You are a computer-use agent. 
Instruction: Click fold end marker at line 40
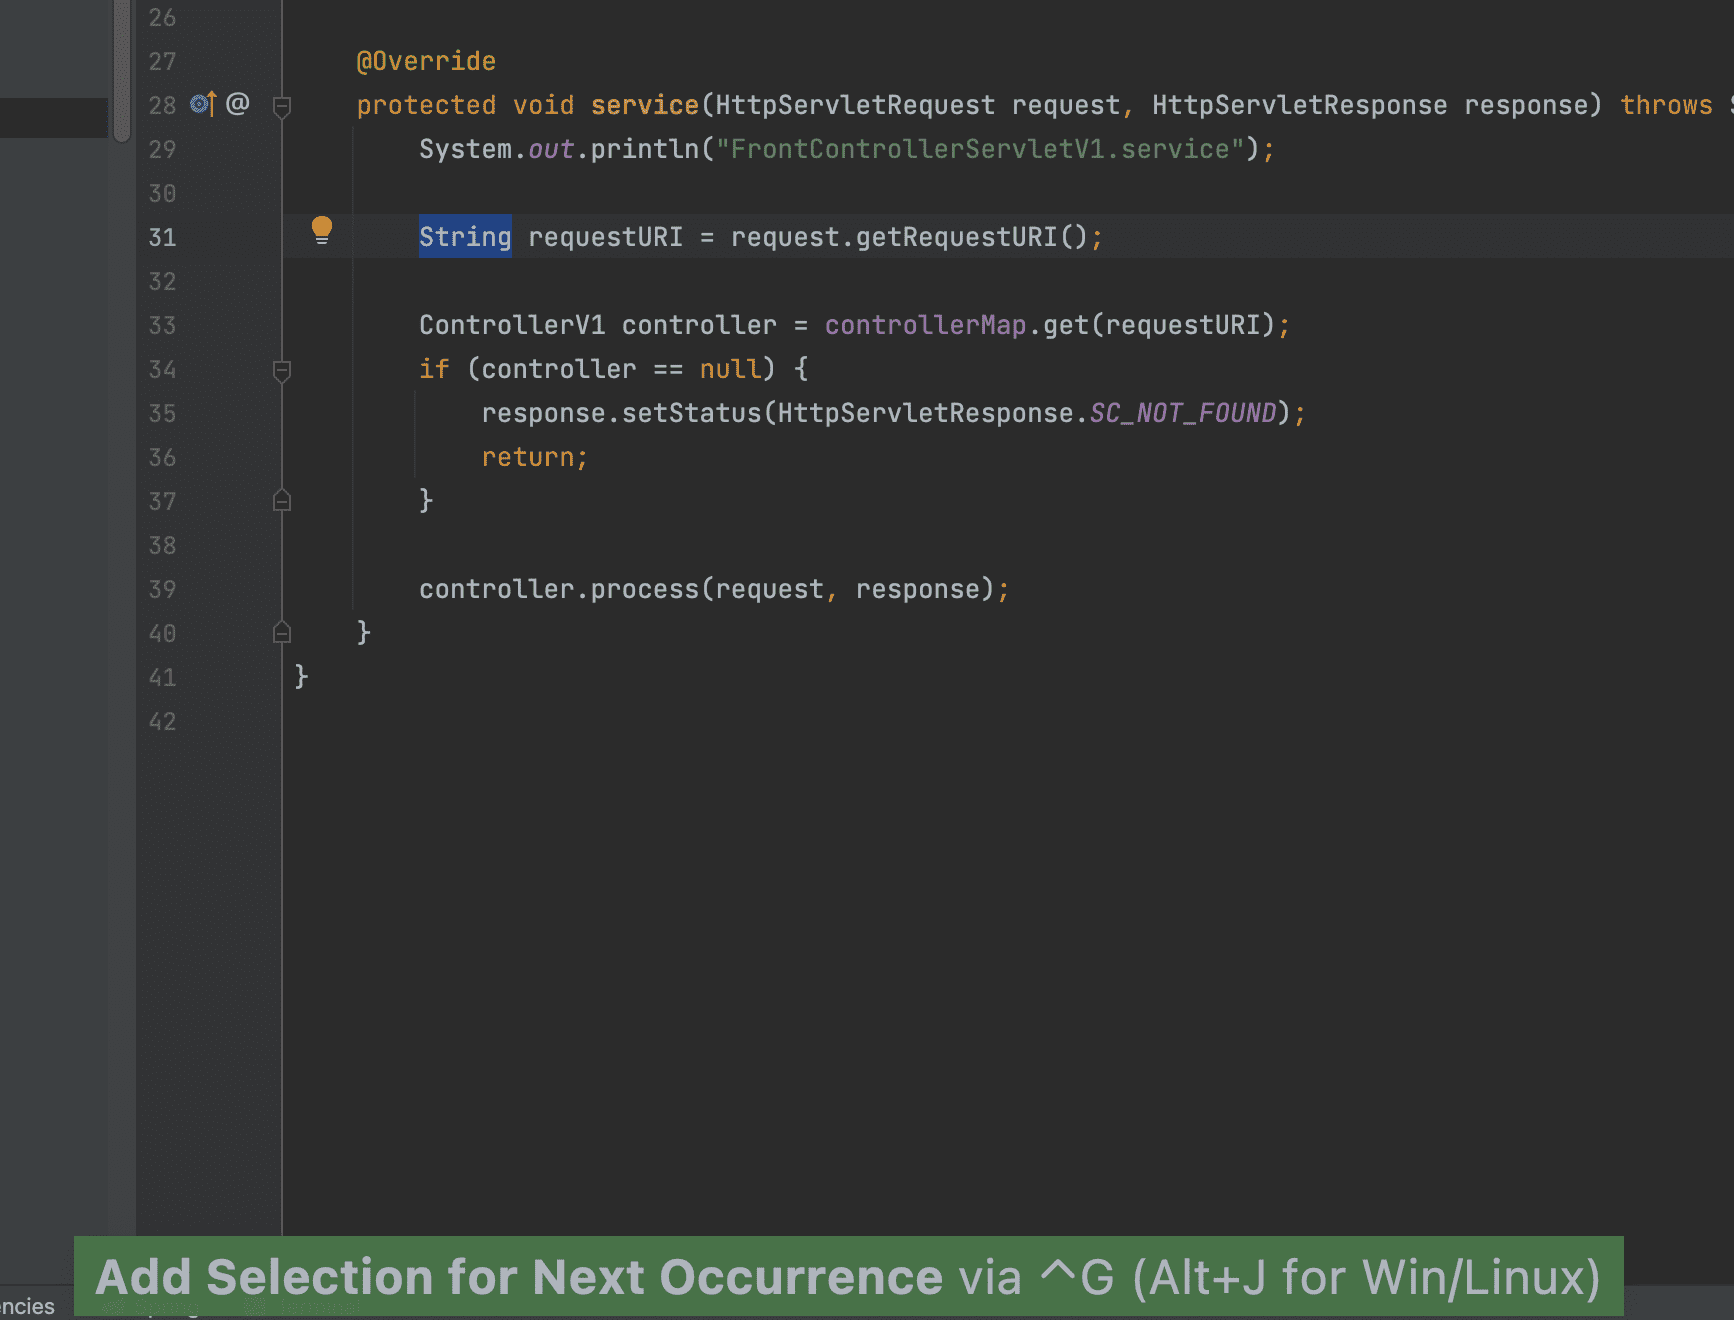282,633
